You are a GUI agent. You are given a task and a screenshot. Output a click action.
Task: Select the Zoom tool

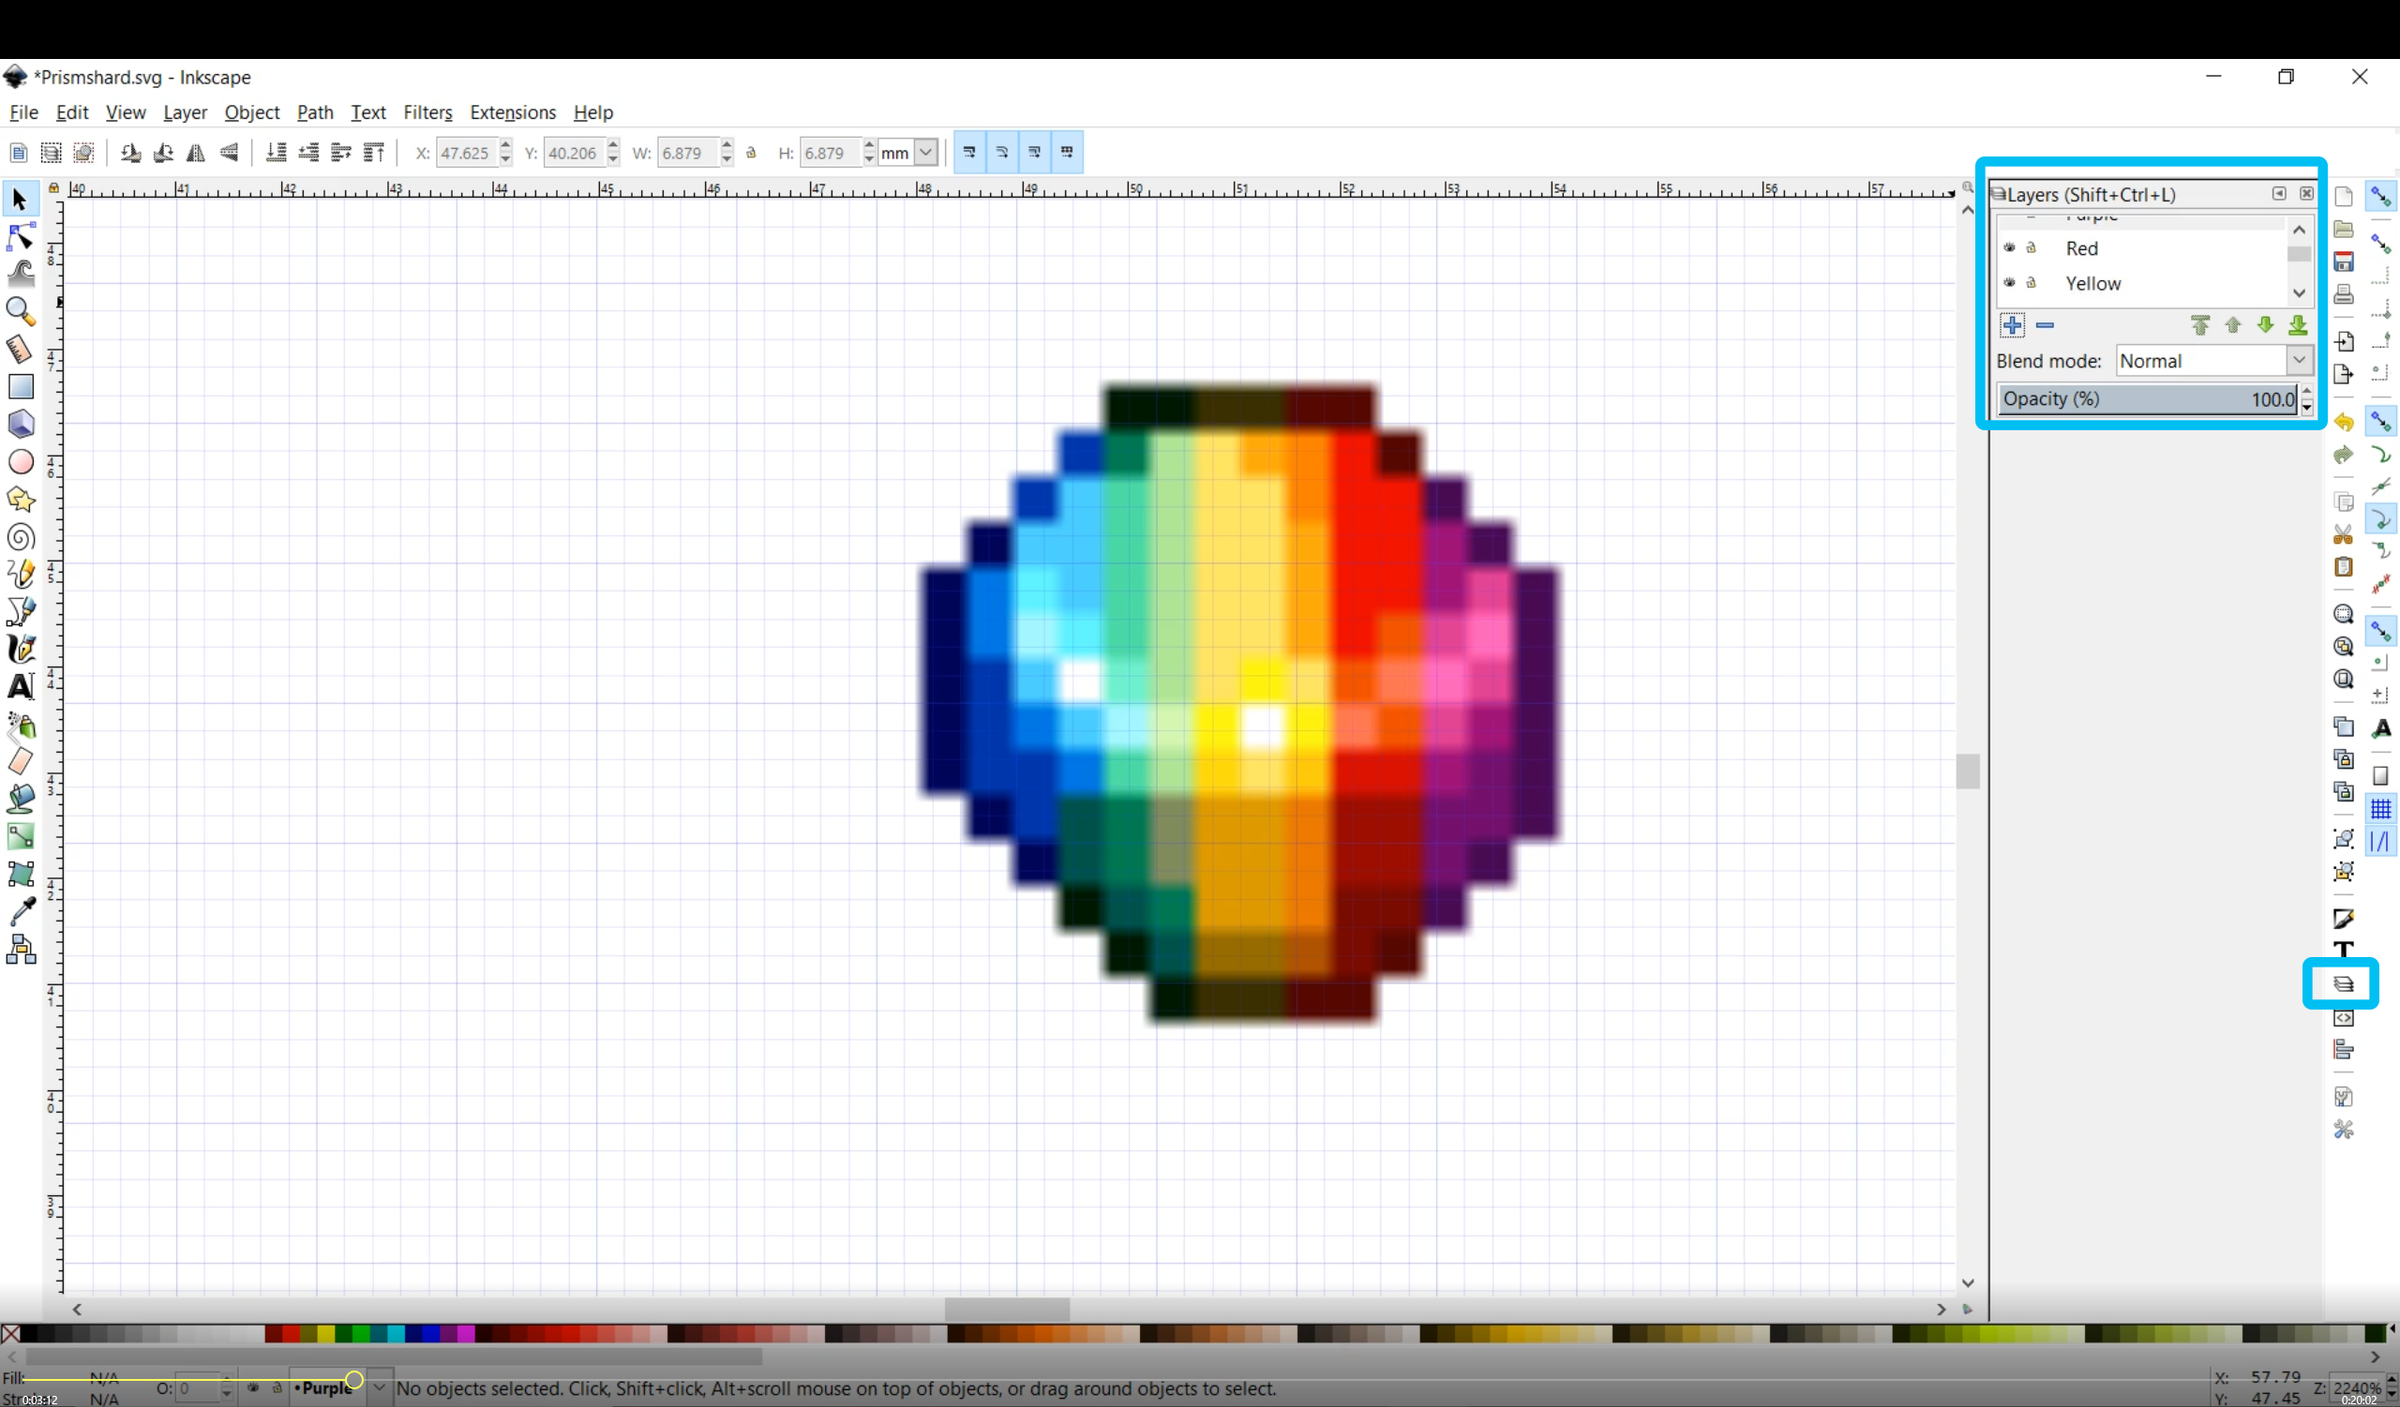point(20,312)
